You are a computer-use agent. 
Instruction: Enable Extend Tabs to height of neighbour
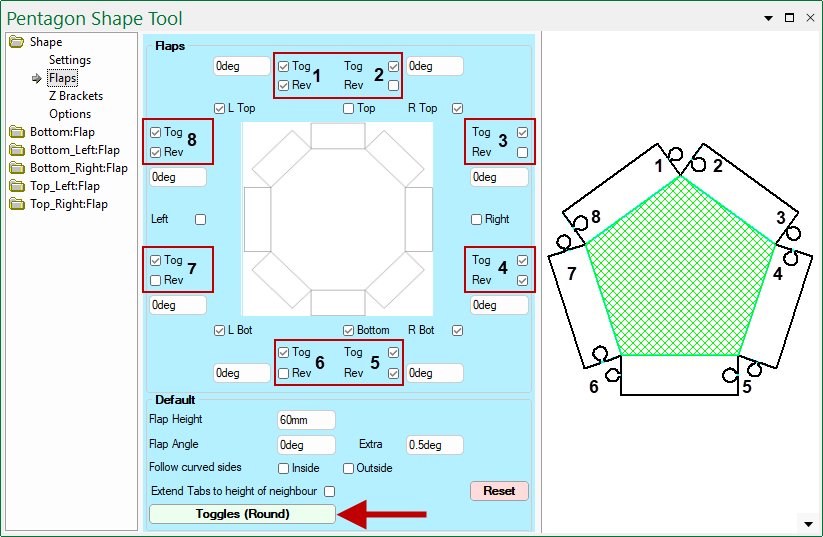coord(329,491)
